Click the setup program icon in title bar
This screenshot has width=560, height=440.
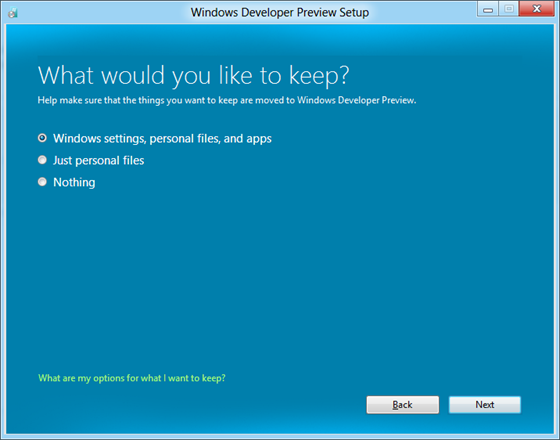[x=13, y=13]
